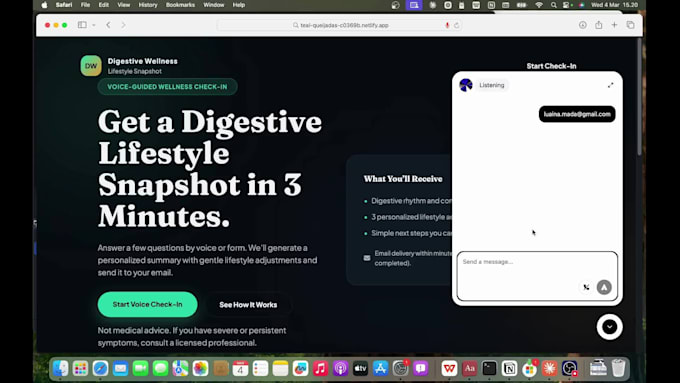Open the Help menu
The width and height of the screenshot is (680, 383).
click(239, 5)
